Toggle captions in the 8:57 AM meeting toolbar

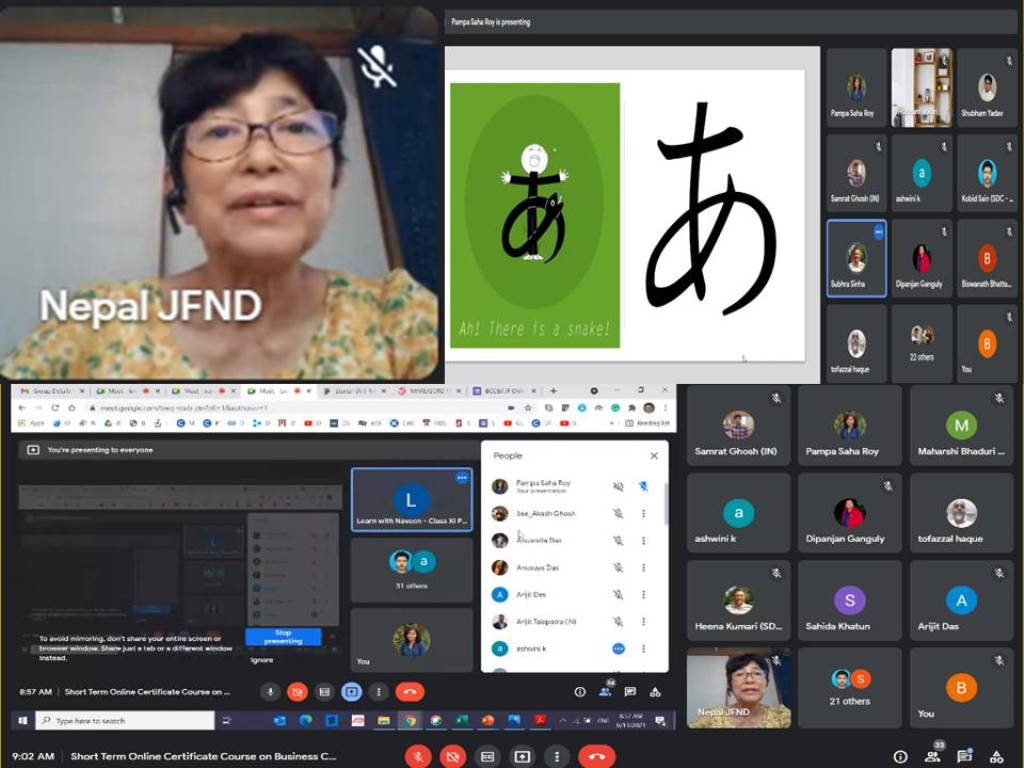point(325,692)
